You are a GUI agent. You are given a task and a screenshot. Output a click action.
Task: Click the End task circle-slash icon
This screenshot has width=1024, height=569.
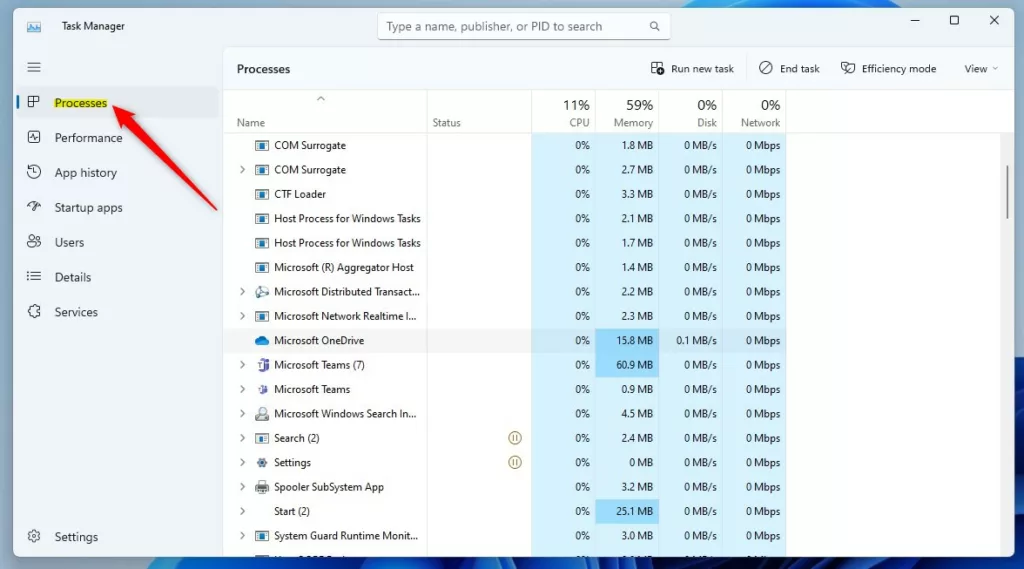click(765, 68)
